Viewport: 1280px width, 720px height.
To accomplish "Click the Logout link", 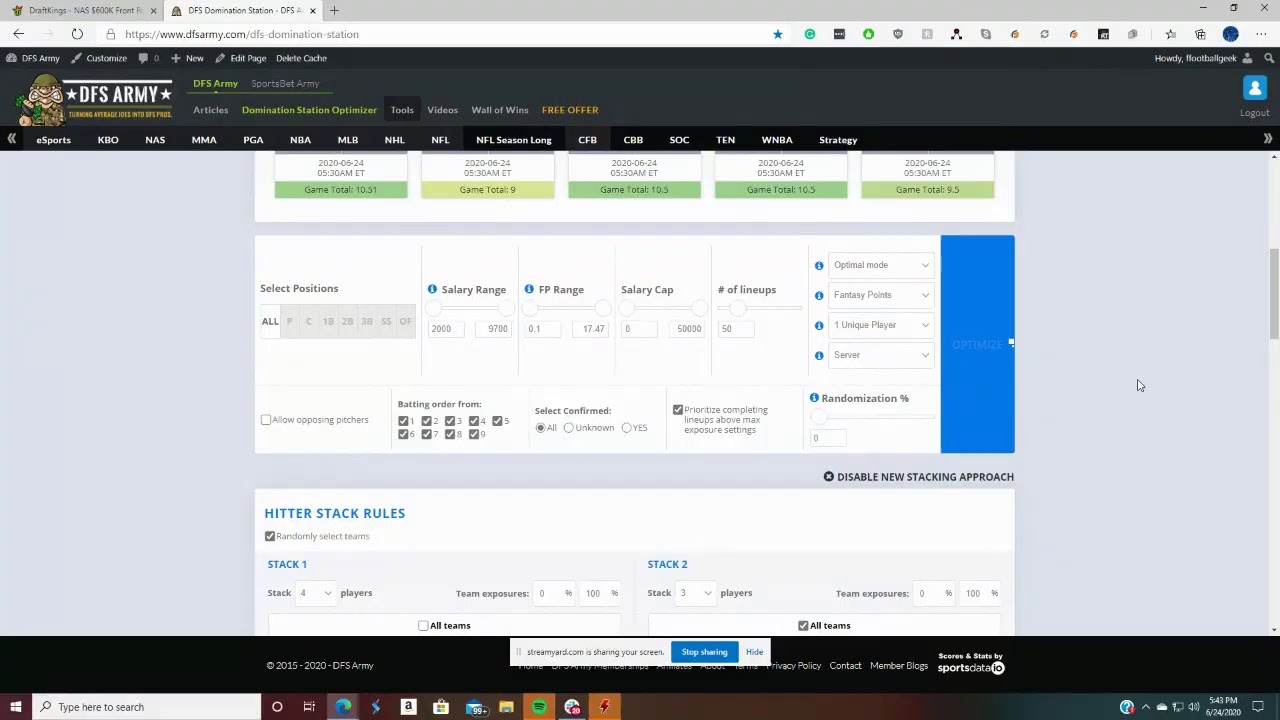I will point(1255,113).
